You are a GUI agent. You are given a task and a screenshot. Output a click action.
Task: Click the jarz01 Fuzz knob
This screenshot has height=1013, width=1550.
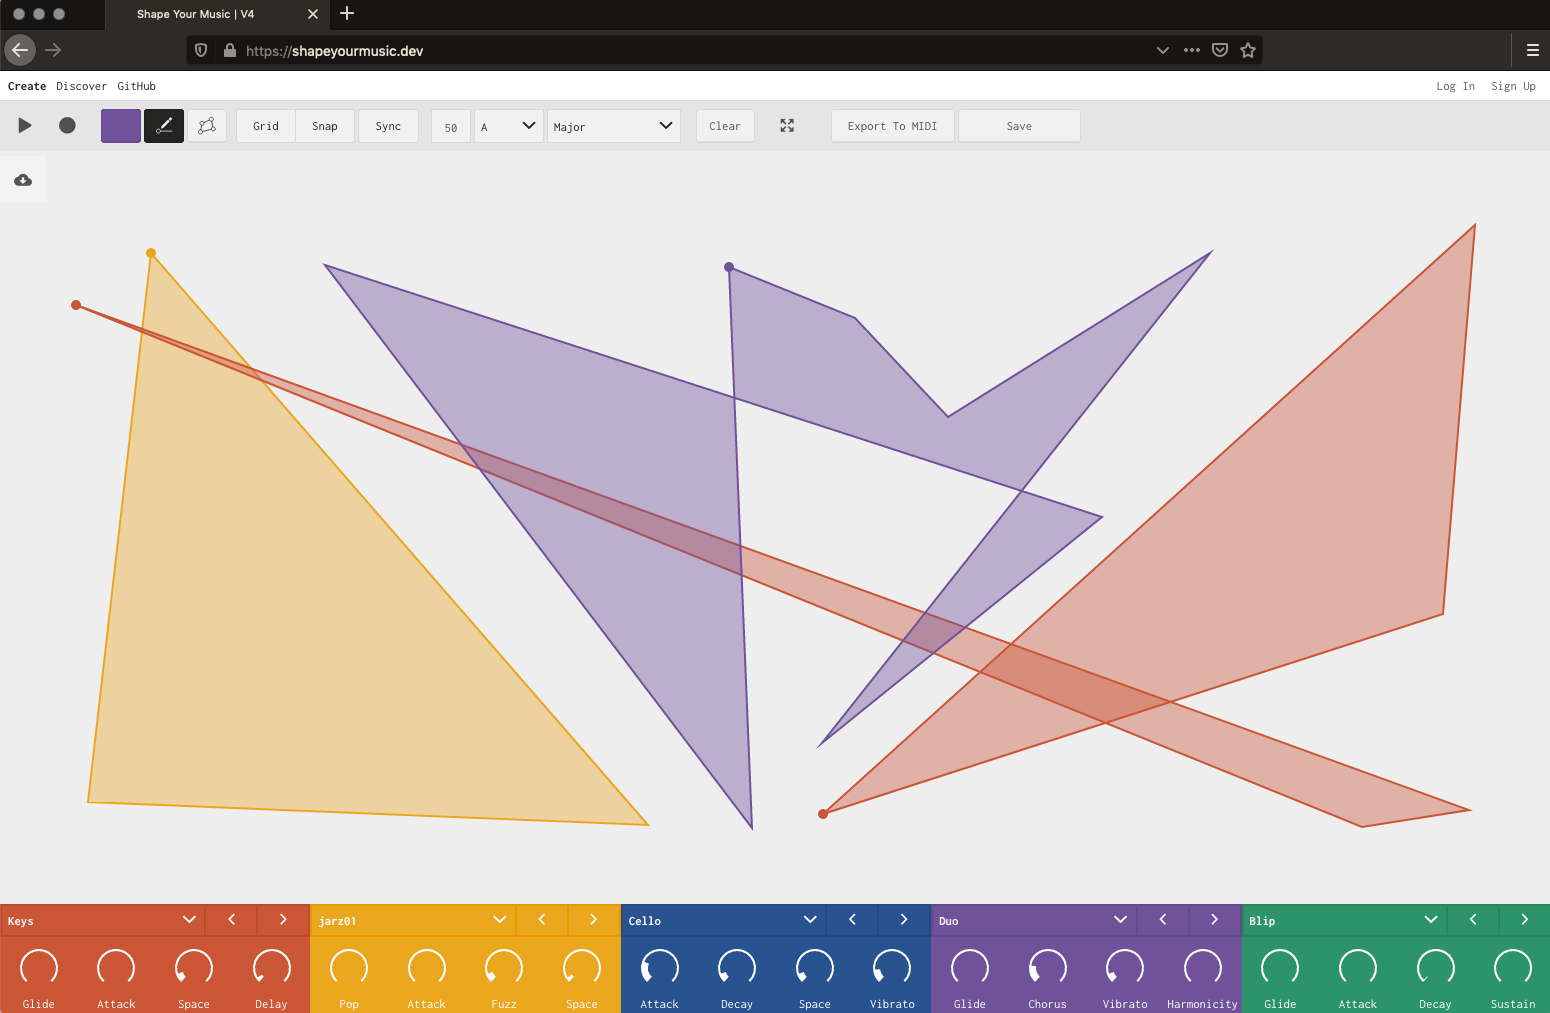point(504,967)
